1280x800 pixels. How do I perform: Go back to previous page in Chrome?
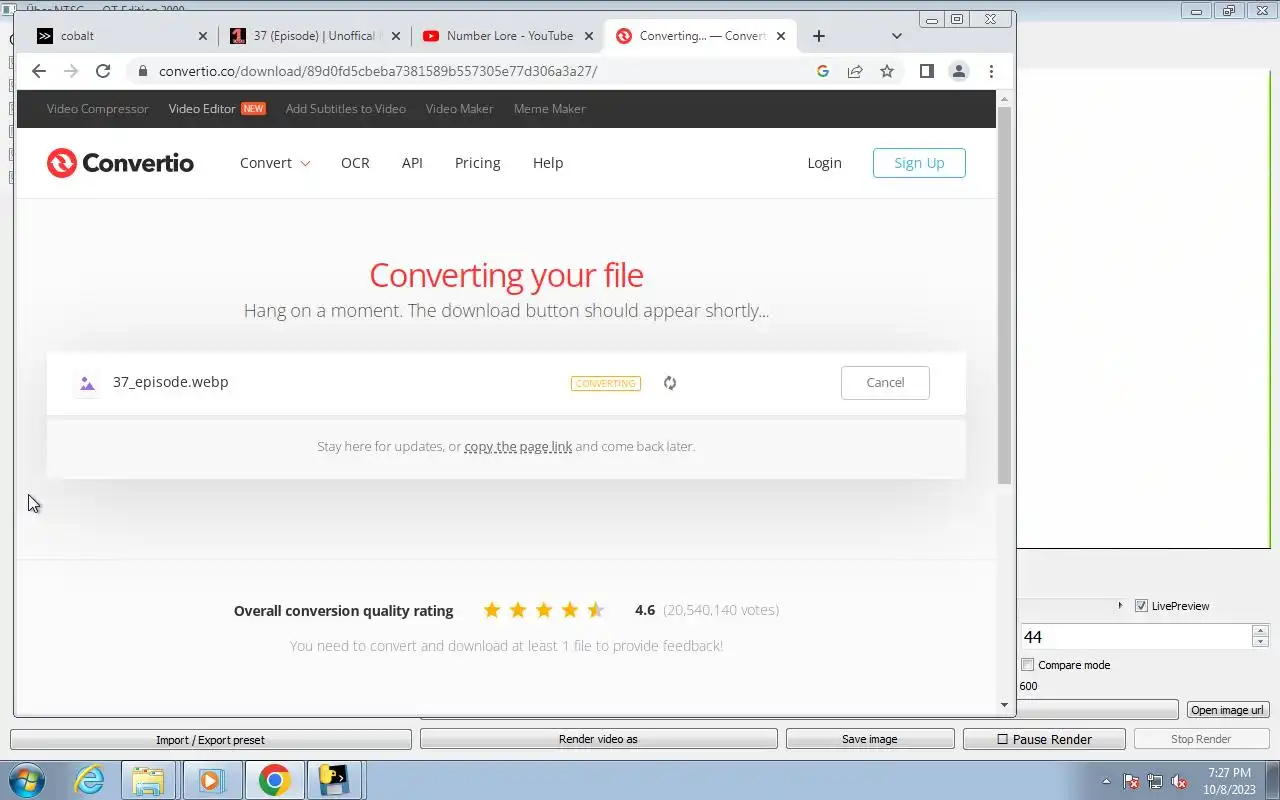[39, 71]
